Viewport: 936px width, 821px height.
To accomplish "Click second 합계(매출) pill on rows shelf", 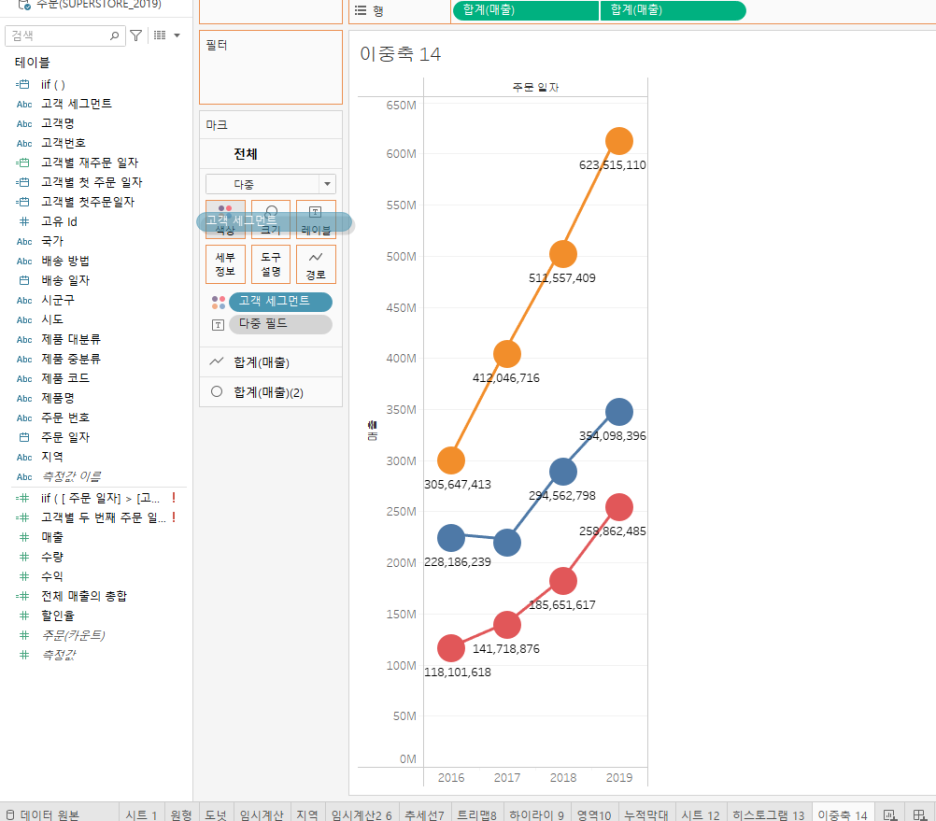I will tap(673, 10).
